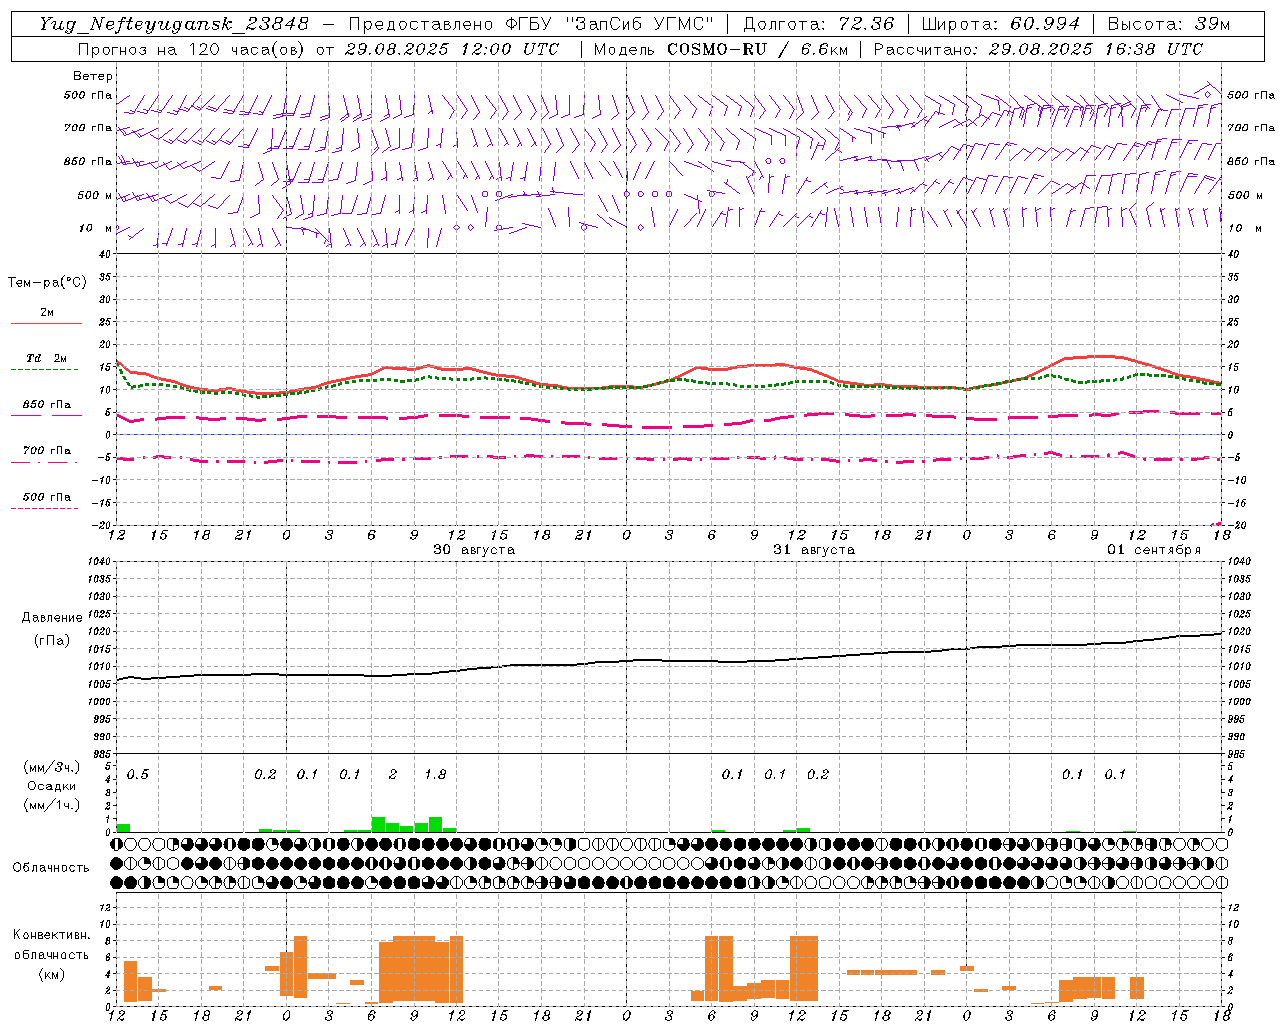This screenshot has height=1024, width=1280.
Task: Click the Конвективн. panel label
Action: coord(51,935)
